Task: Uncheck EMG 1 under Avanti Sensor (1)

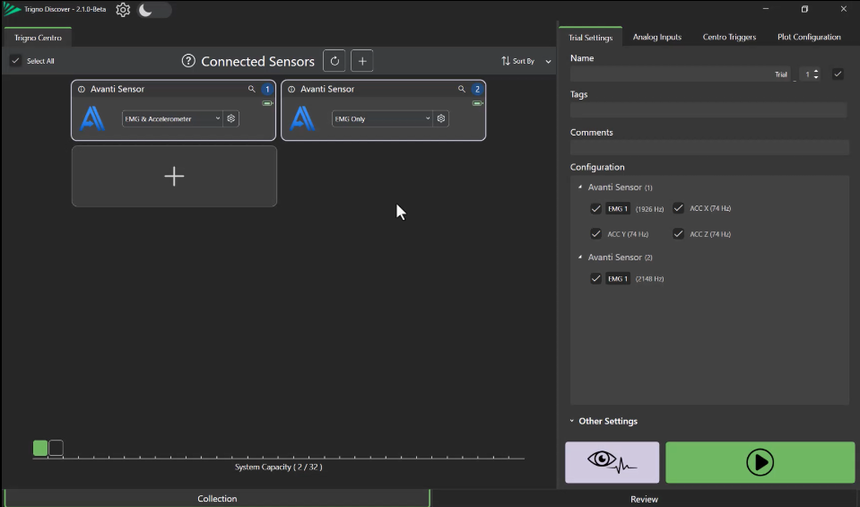Action: tap(596, 209)
